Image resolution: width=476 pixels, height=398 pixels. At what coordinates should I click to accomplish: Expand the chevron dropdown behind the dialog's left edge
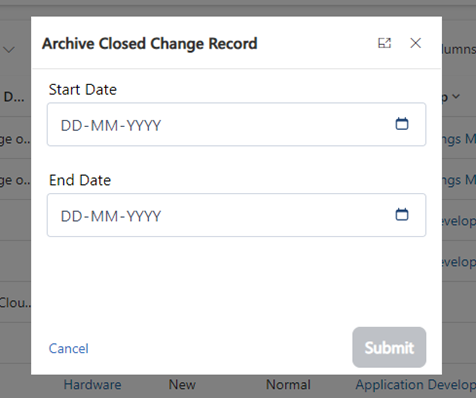[x=9, y=50]
